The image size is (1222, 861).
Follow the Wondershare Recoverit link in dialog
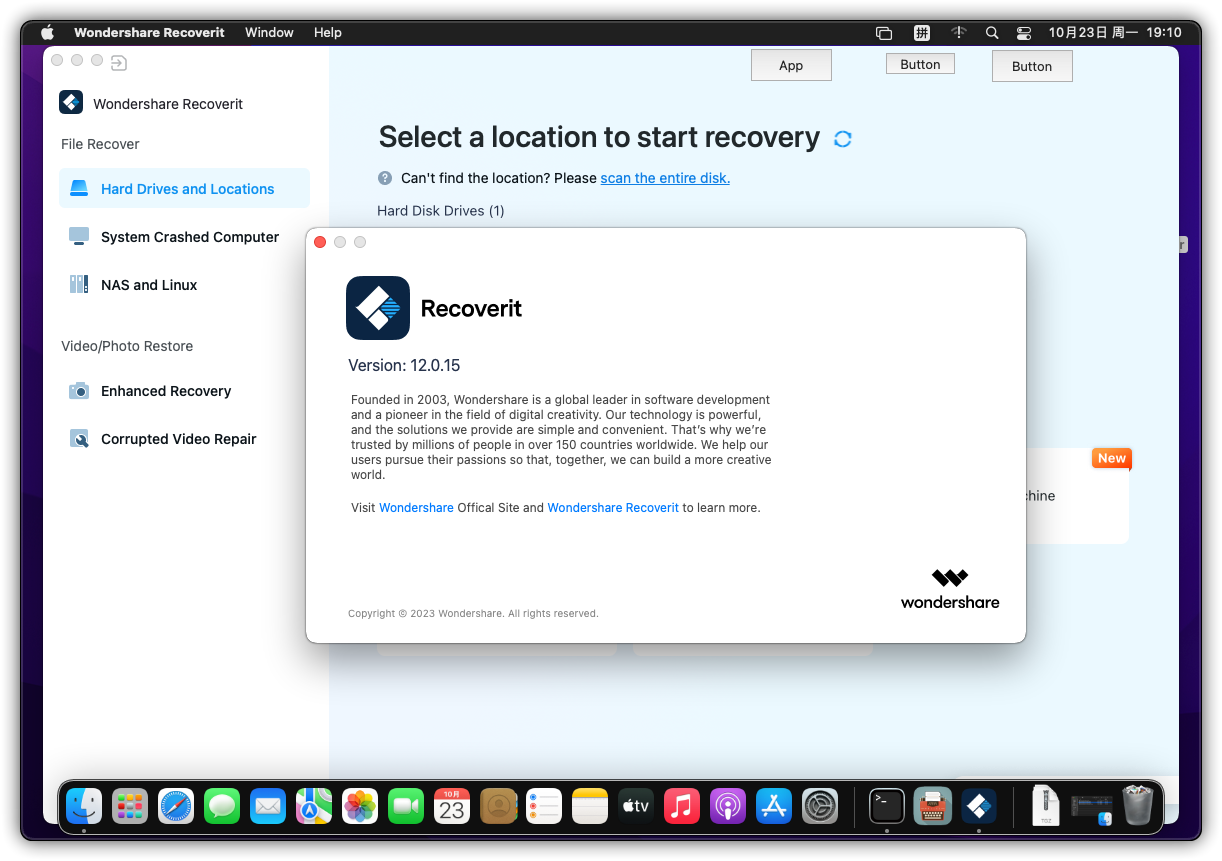613,508
